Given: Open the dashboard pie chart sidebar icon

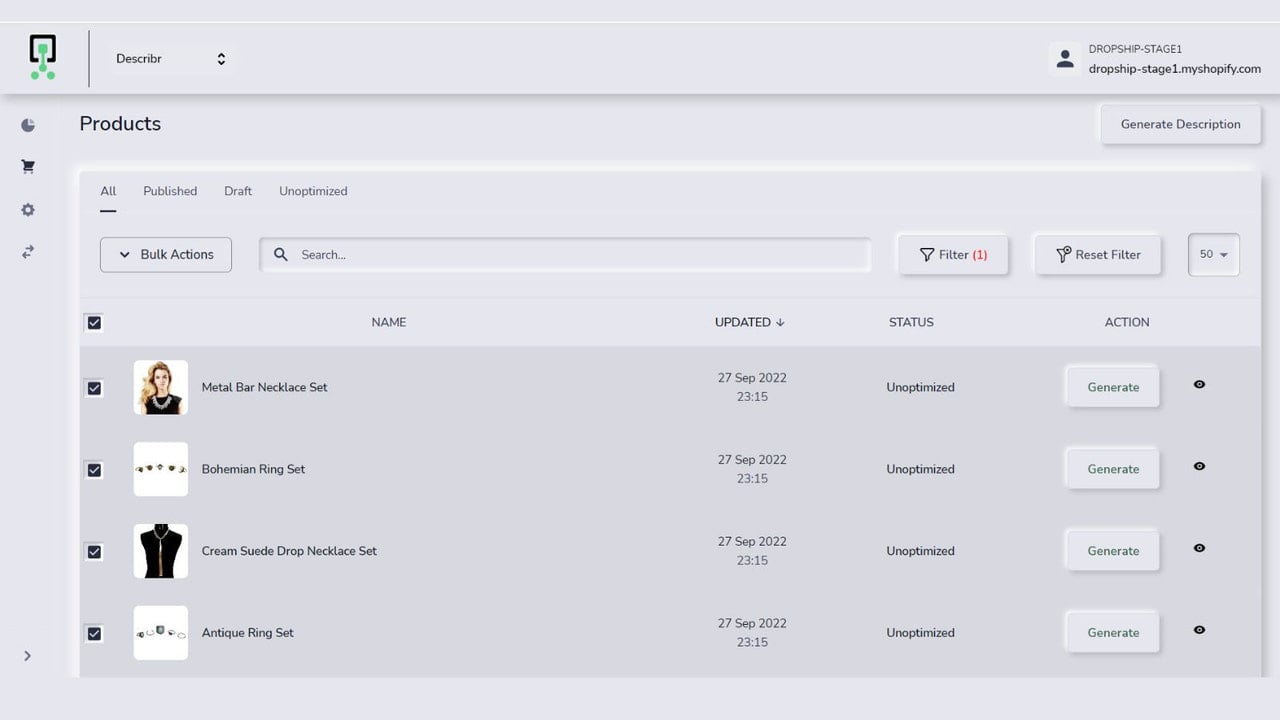Looking at the screenshot, I should coord(28,125).
